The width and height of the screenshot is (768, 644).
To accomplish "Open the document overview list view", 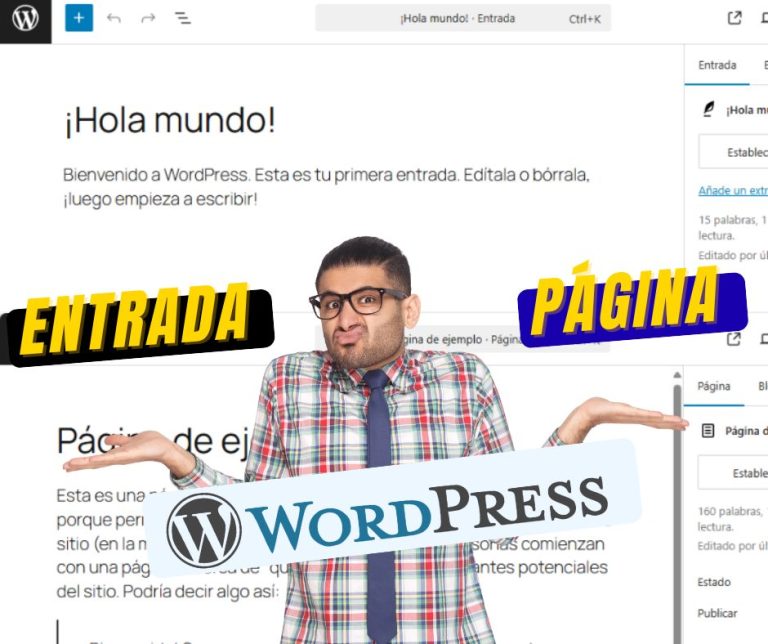I will coord(183,19).
